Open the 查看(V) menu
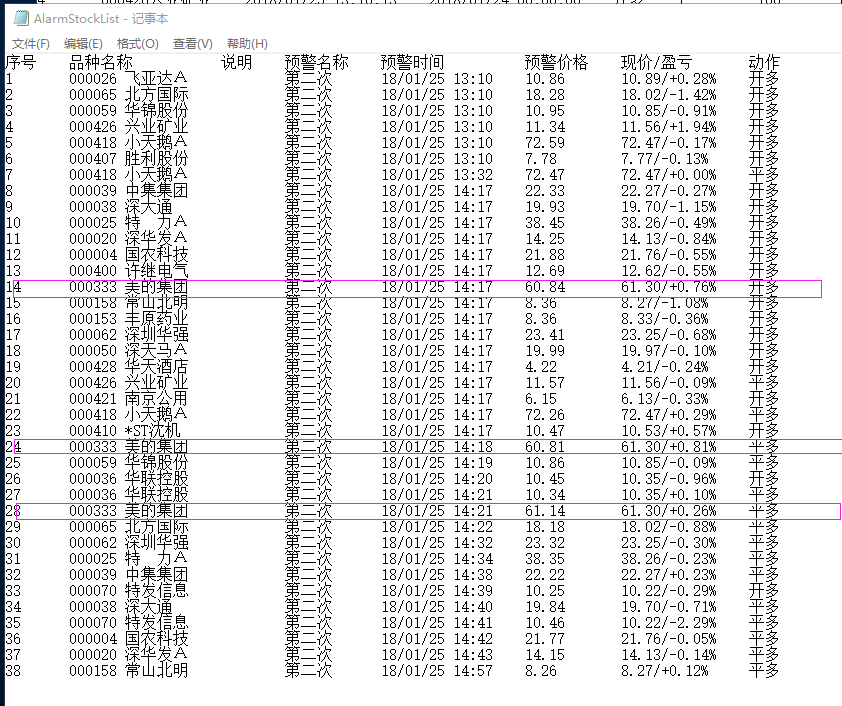This screenshot has height=706, width=842. click(193, 44)
